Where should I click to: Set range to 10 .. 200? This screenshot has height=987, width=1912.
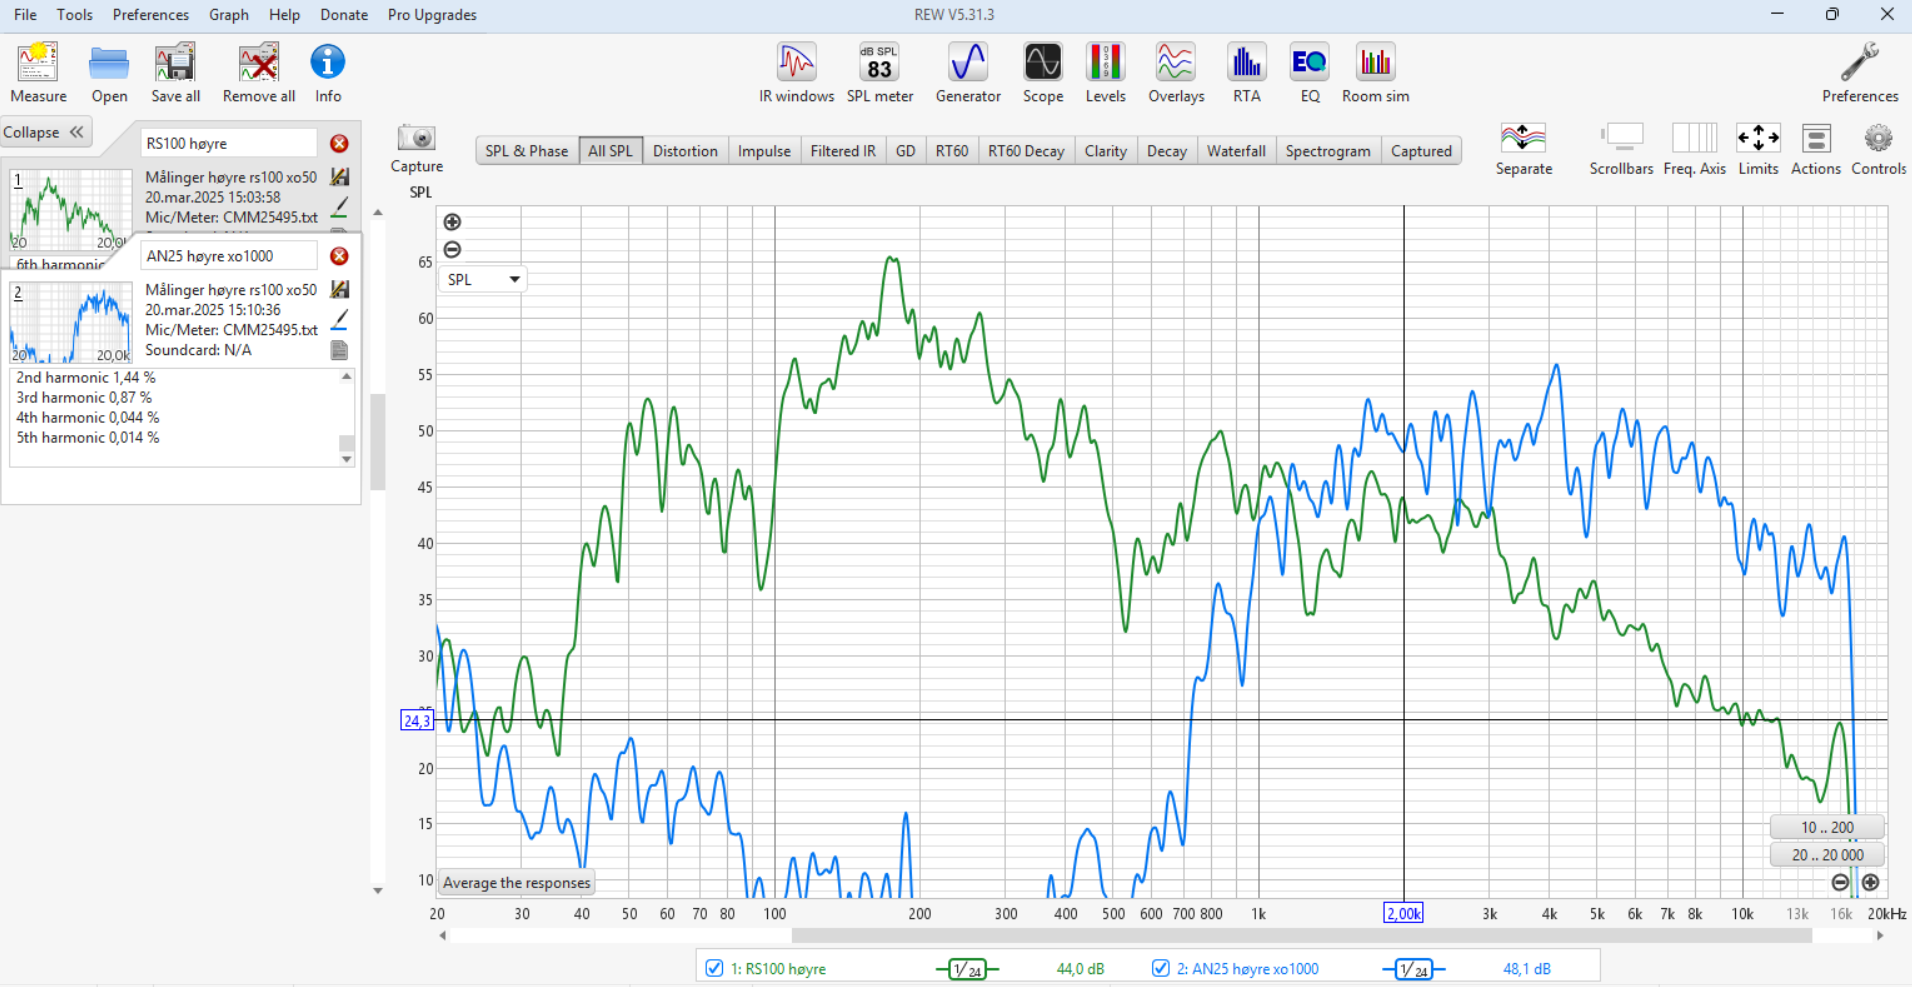pyautogui.click(x=1827, y=827)
